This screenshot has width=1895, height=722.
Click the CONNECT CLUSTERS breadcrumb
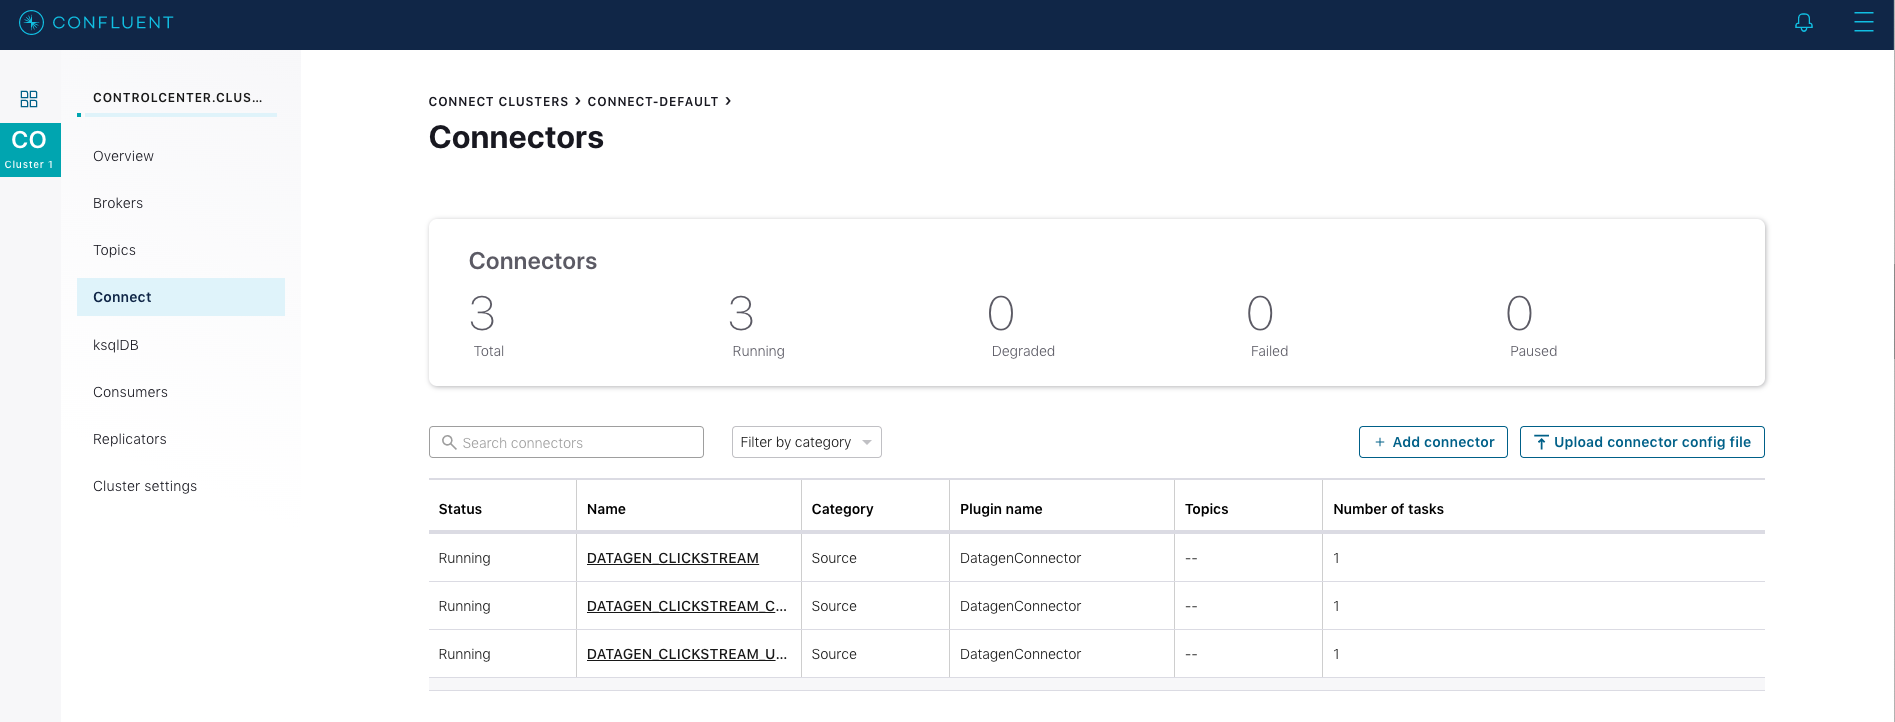point(498,102)
